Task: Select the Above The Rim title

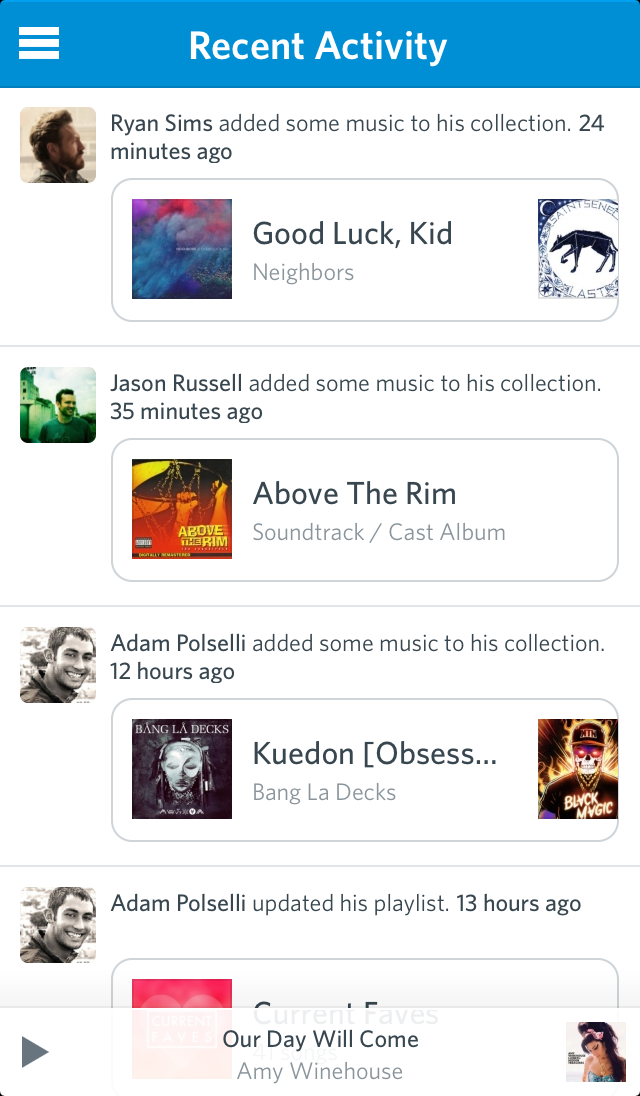Action: pyautogui.click(x=354, y=494)
